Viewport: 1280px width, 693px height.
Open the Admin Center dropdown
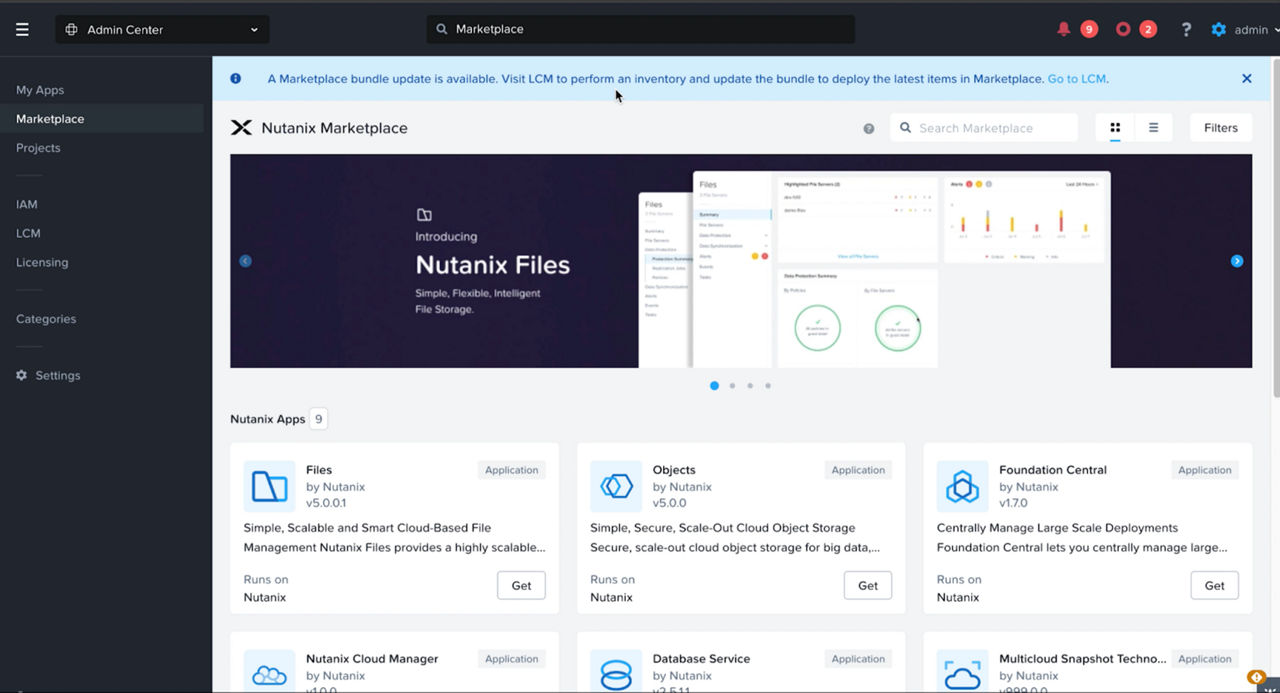pyautogui.click(x=161, y=29)
